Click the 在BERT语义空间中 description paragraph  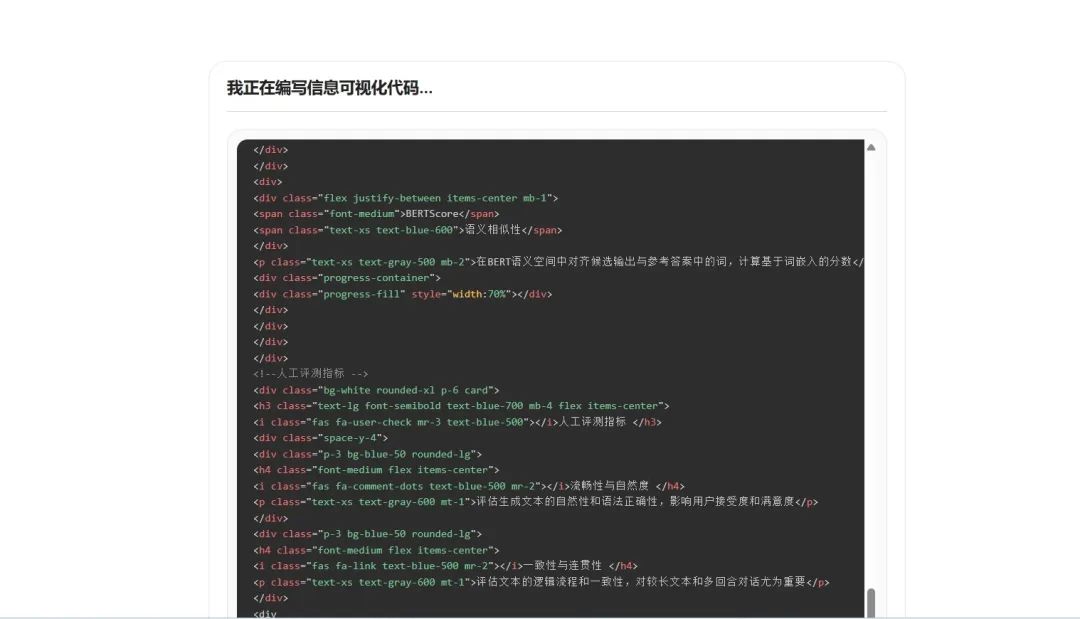560,261
